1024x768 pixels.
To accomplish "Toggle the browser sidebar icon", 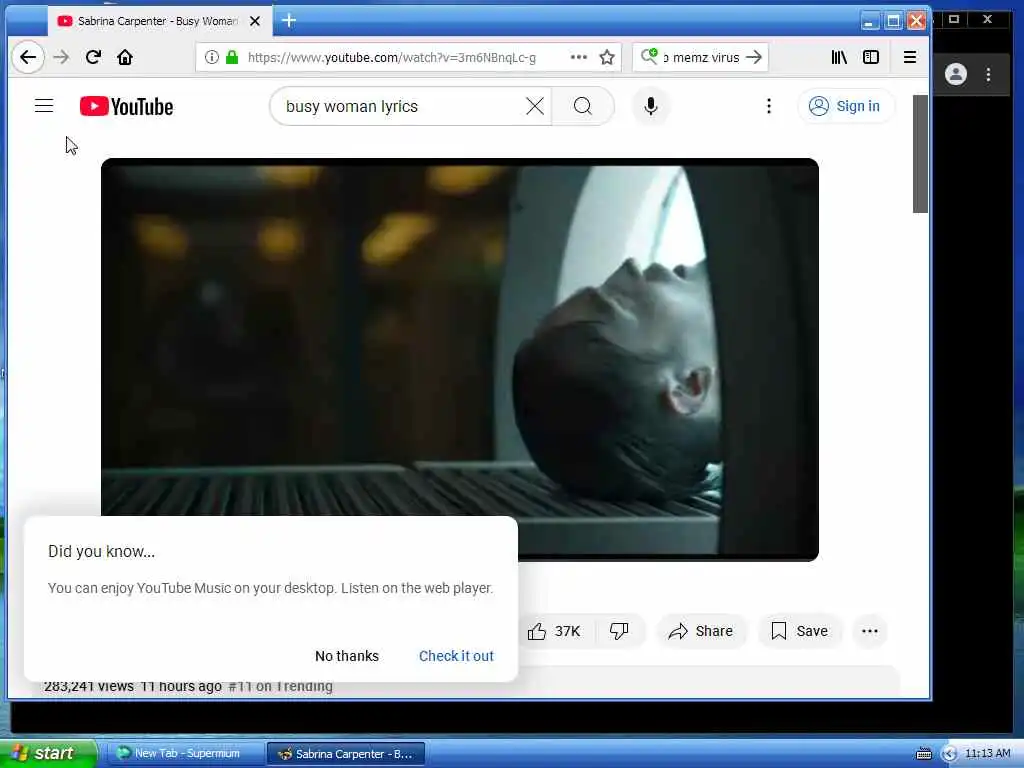I will click(x=871, y=57).
